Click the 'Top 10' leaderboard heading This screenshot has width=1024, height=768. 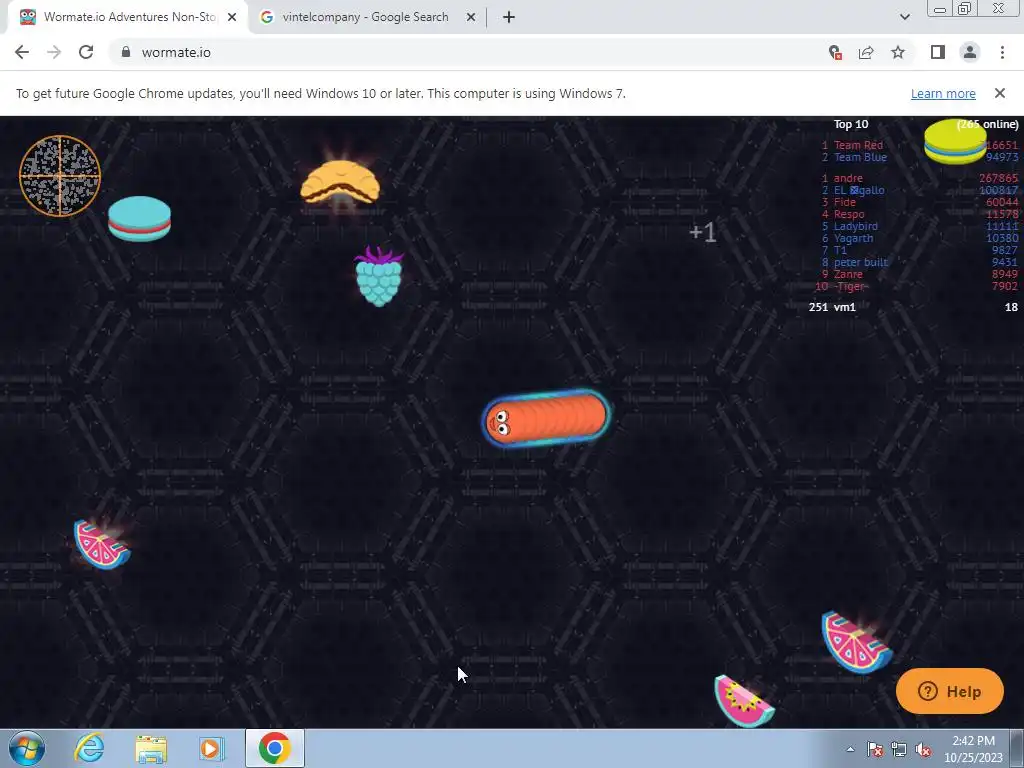pos(851,124)
